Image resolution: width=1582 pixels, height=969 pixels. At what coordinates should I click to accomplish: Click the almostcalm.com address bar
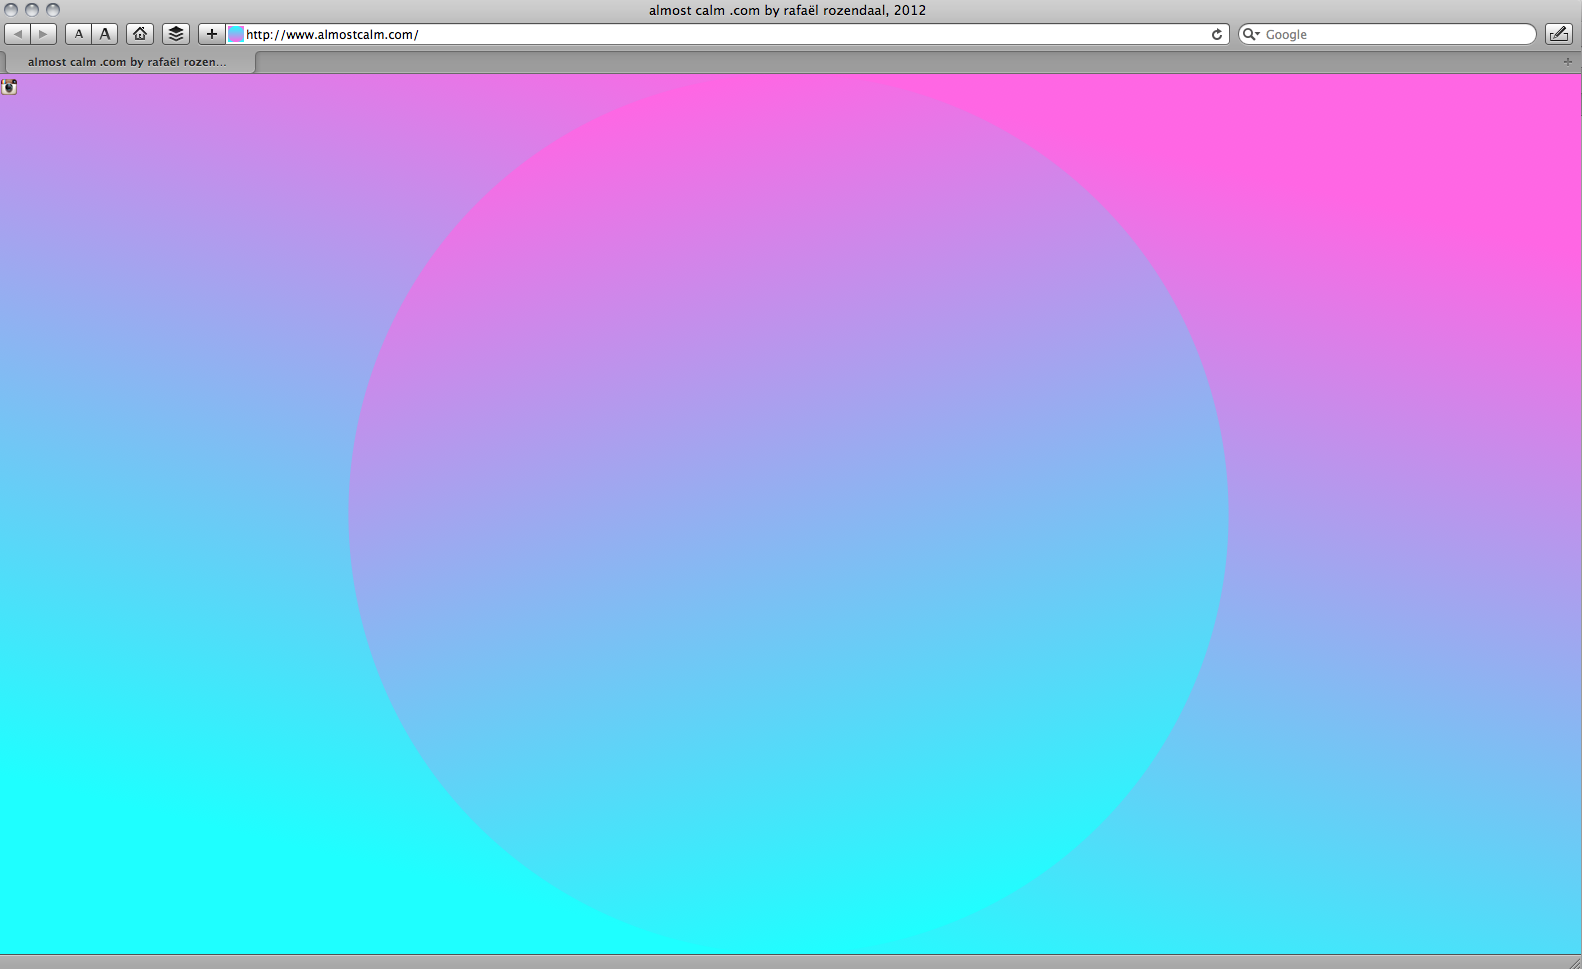click(x=728, y=34)
